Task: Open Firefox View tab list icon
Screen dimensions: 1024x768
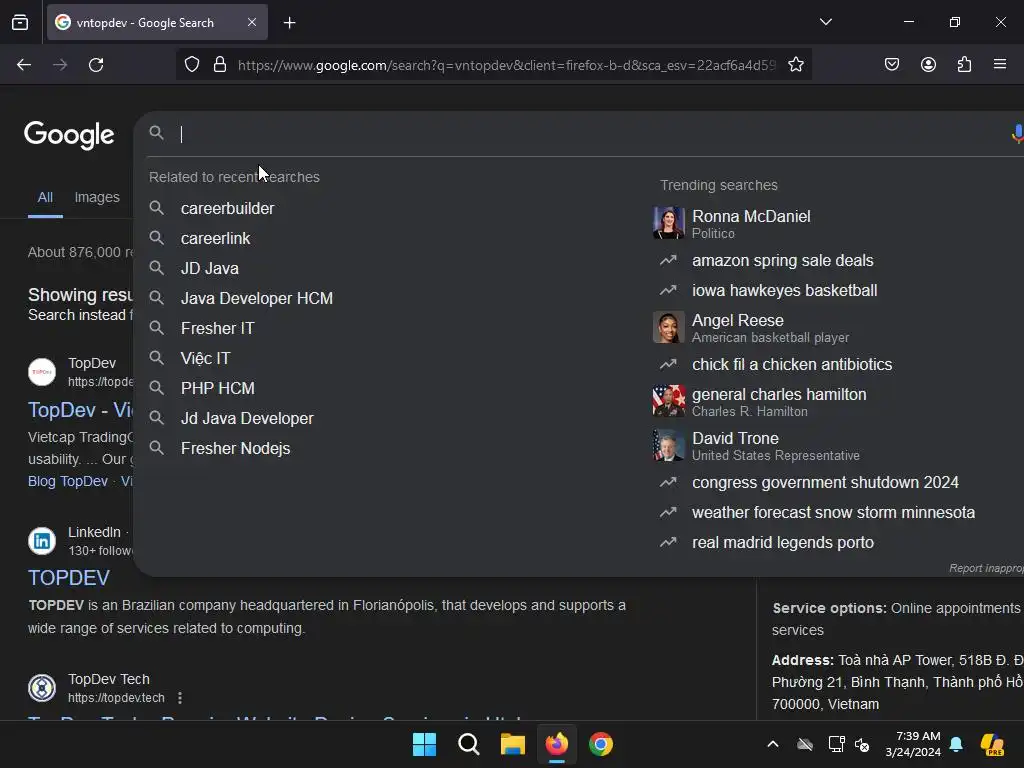Action: pos(20,22)
